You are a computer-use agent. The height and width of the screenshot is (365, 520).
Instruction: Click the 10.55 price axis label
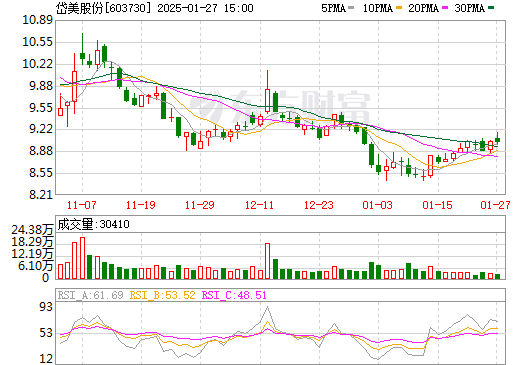point(37,42)
